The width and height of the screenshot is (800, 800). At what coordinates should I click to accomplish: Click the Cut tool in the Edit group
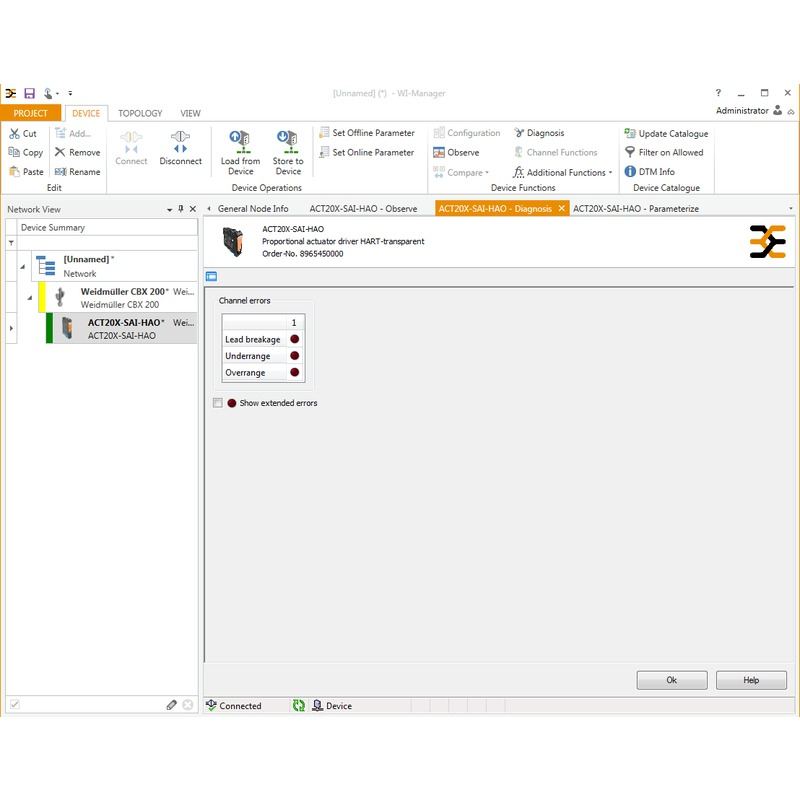tap(23, 134)
